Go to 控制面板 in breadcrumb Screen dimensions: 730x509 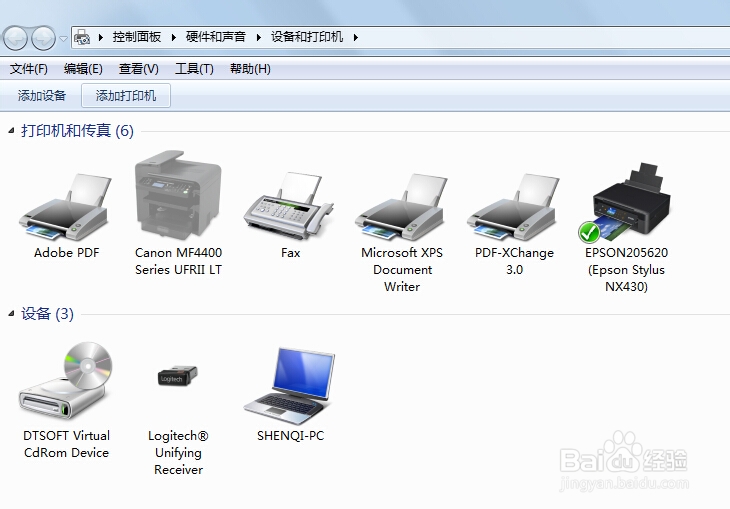click(x=137, y=37)
